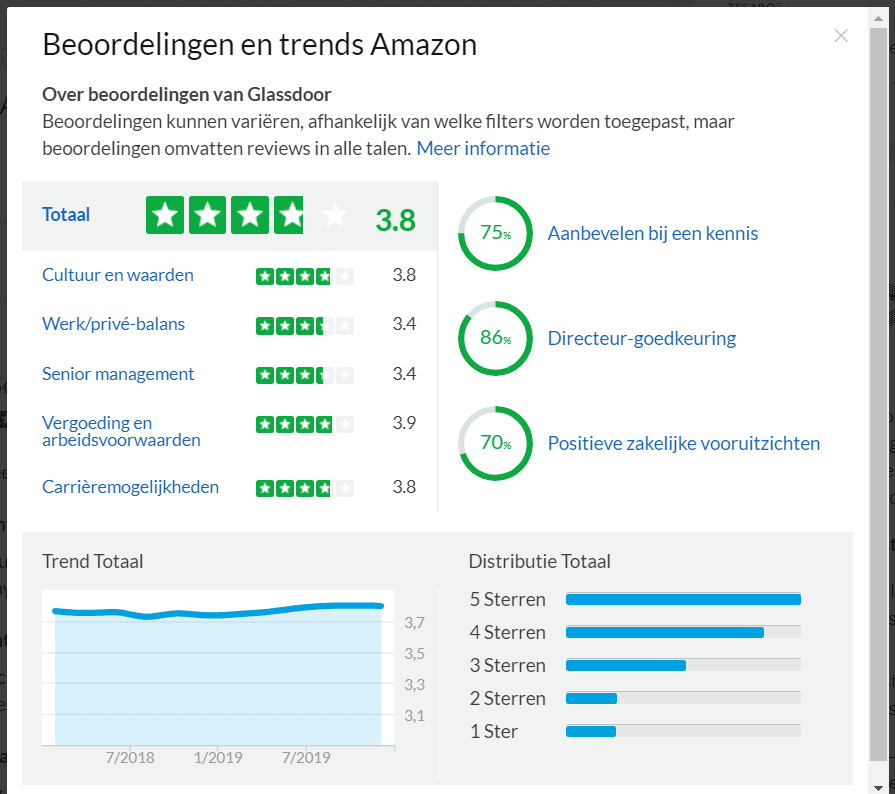The width and height of the screenshot is (895, 794).
Task: Click the 86% approval circle icon
Action: click(495, 338)
